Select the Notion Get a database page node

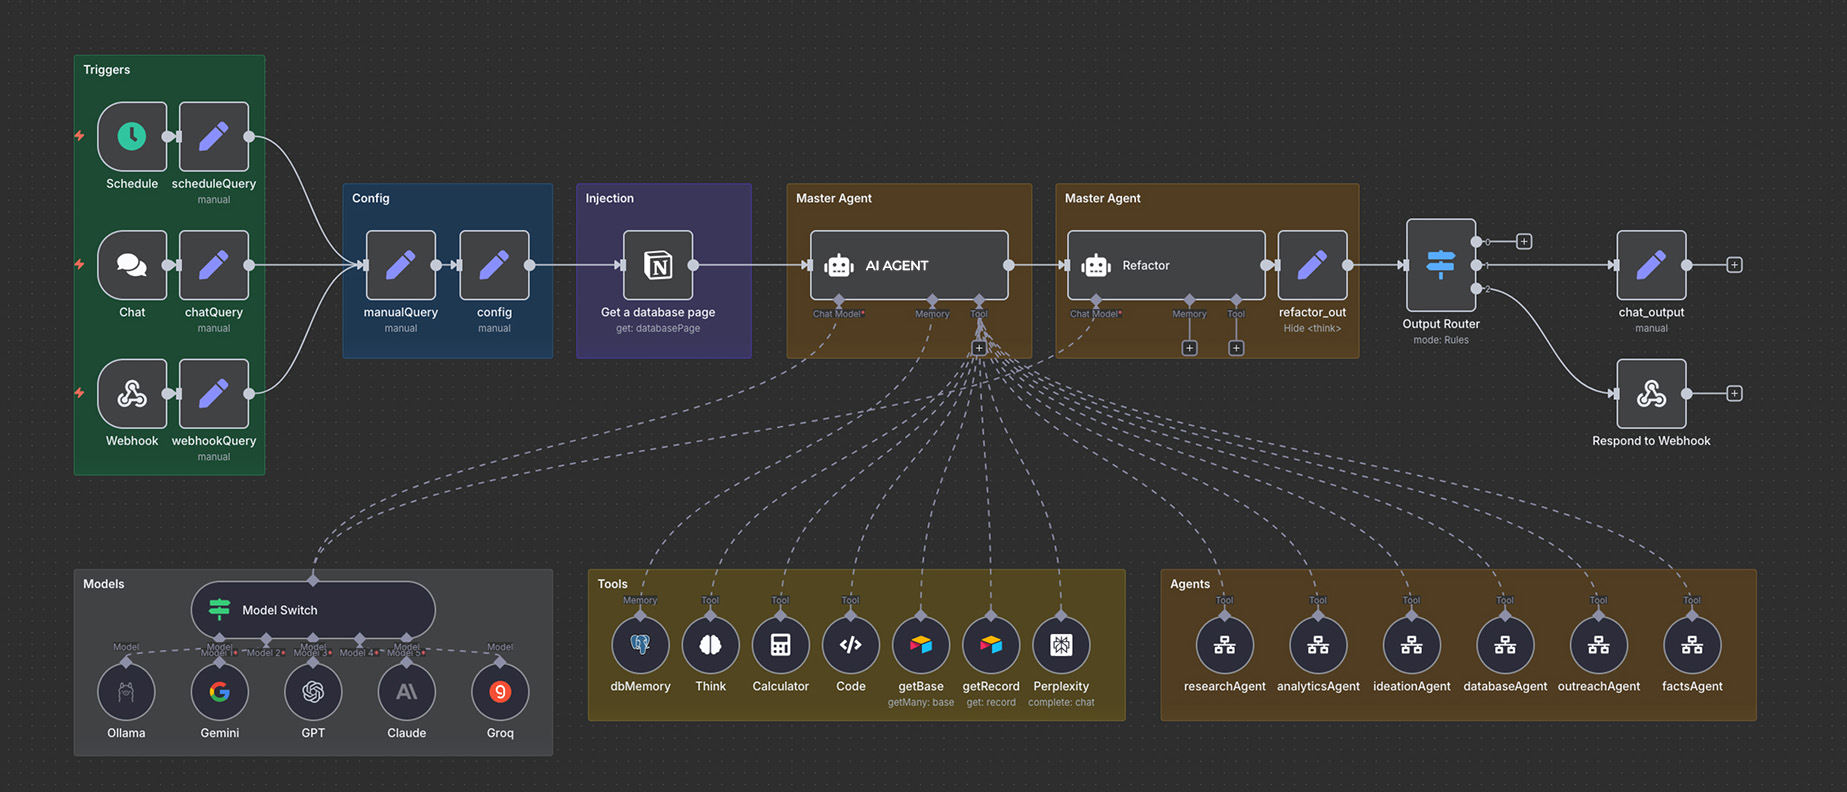point(658,265)
